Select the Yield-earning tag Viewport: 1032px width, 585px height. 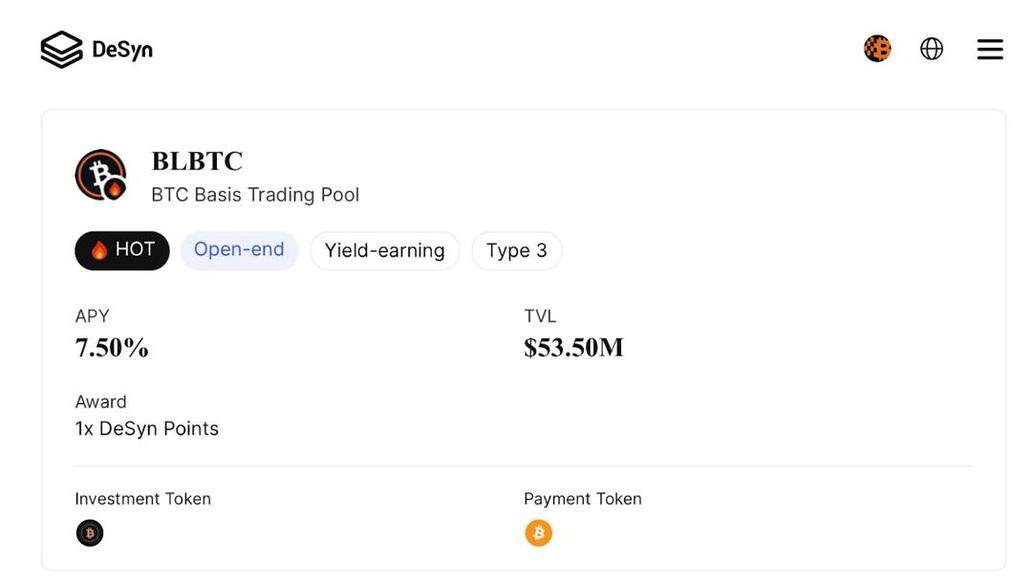384,251
